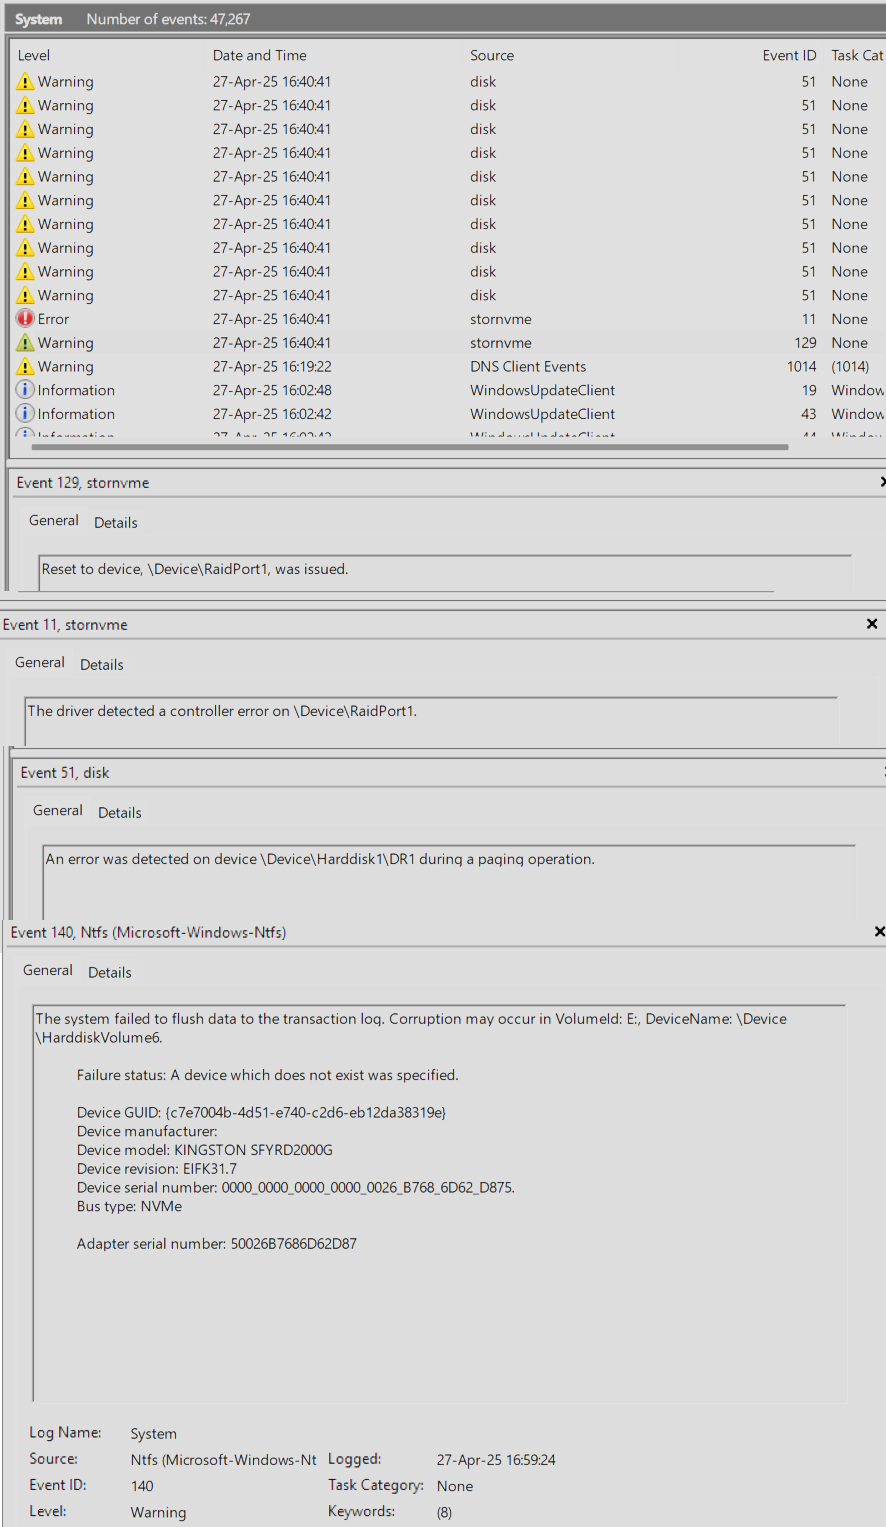Click the Event ID 1014 cell
The width and height of the screenshot is (886, 1527).
pos(801,367)
